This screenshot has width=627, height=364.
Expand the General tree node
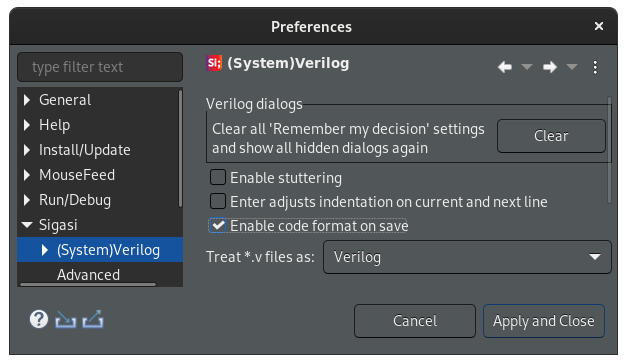pyautogui.click(x=27, y=100)
